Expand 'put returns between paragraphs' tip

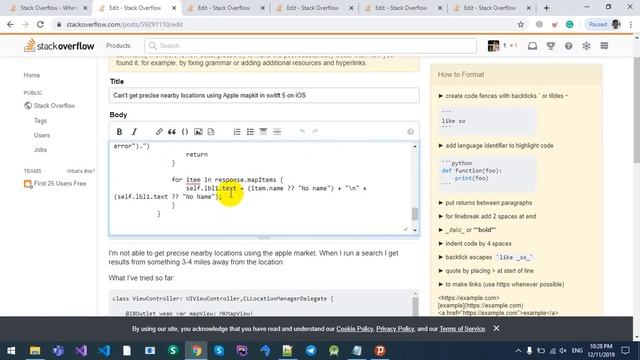(x=485, y=203)
